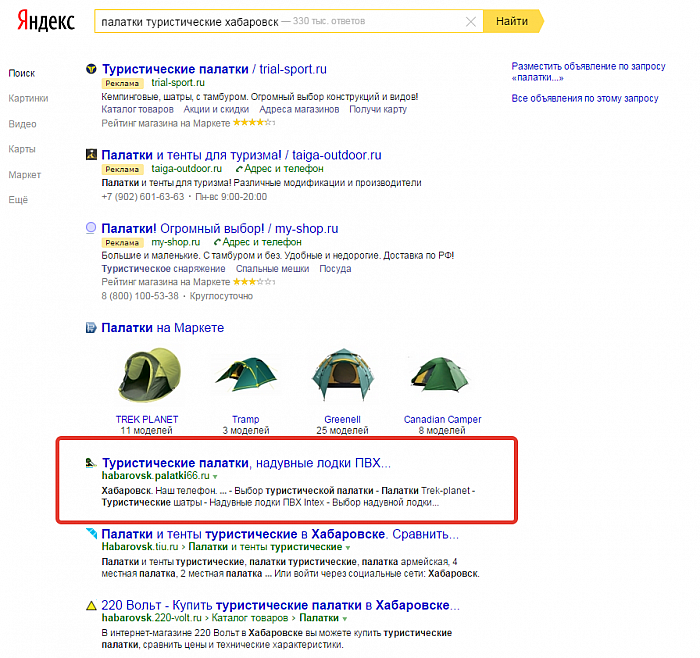The width and height of the screenshot is (700, 658).
Task: Click the Market icon beside Палатки на Маркете
Action: [x=91, y=328]
